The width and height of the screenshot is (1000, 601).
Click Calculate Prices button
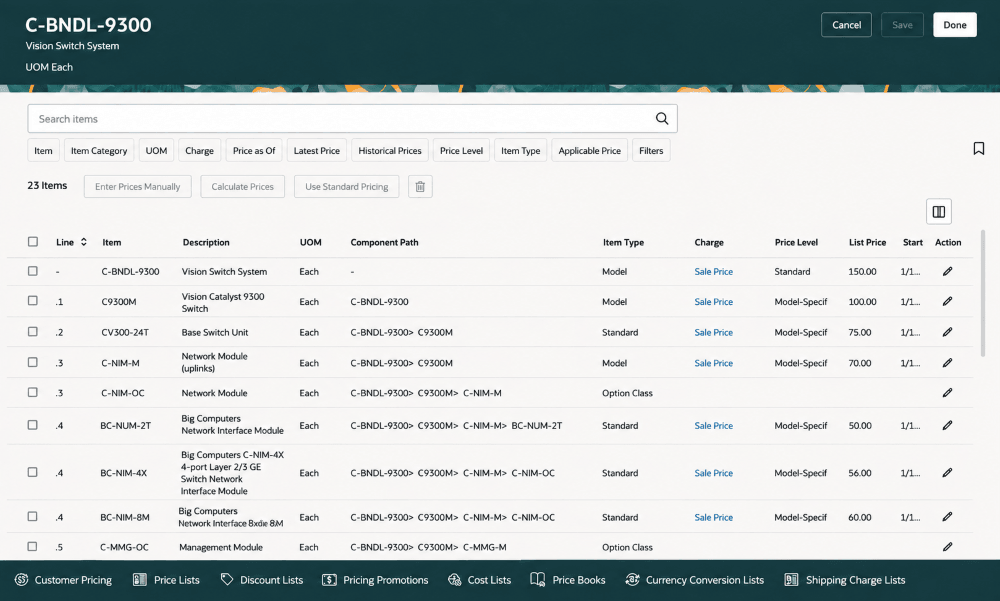tap(242, 187)
